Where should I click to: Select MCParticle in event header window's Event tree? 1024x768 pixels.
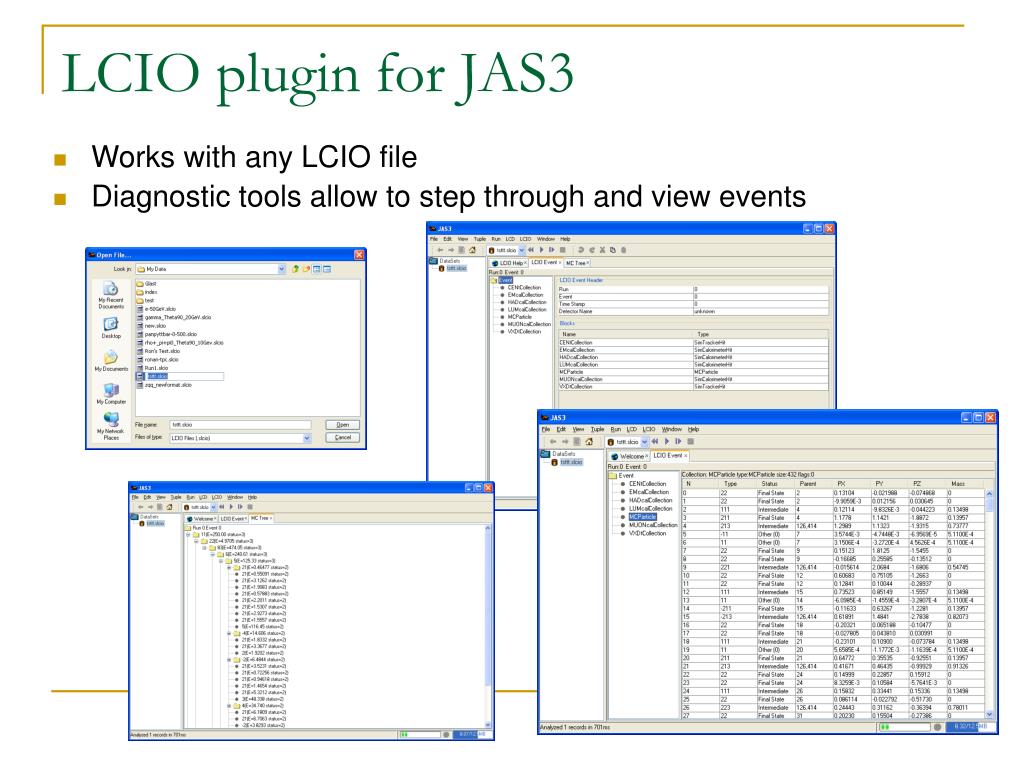pos(520,317)
